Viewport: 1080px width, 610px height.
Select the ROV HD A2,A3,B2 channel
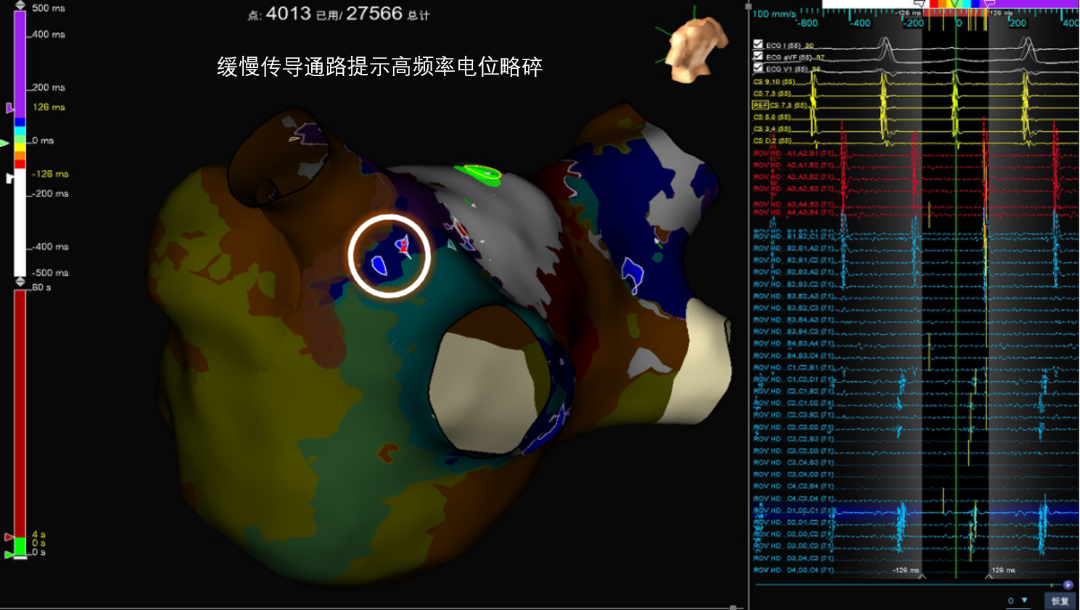click(x=793, y=176)
